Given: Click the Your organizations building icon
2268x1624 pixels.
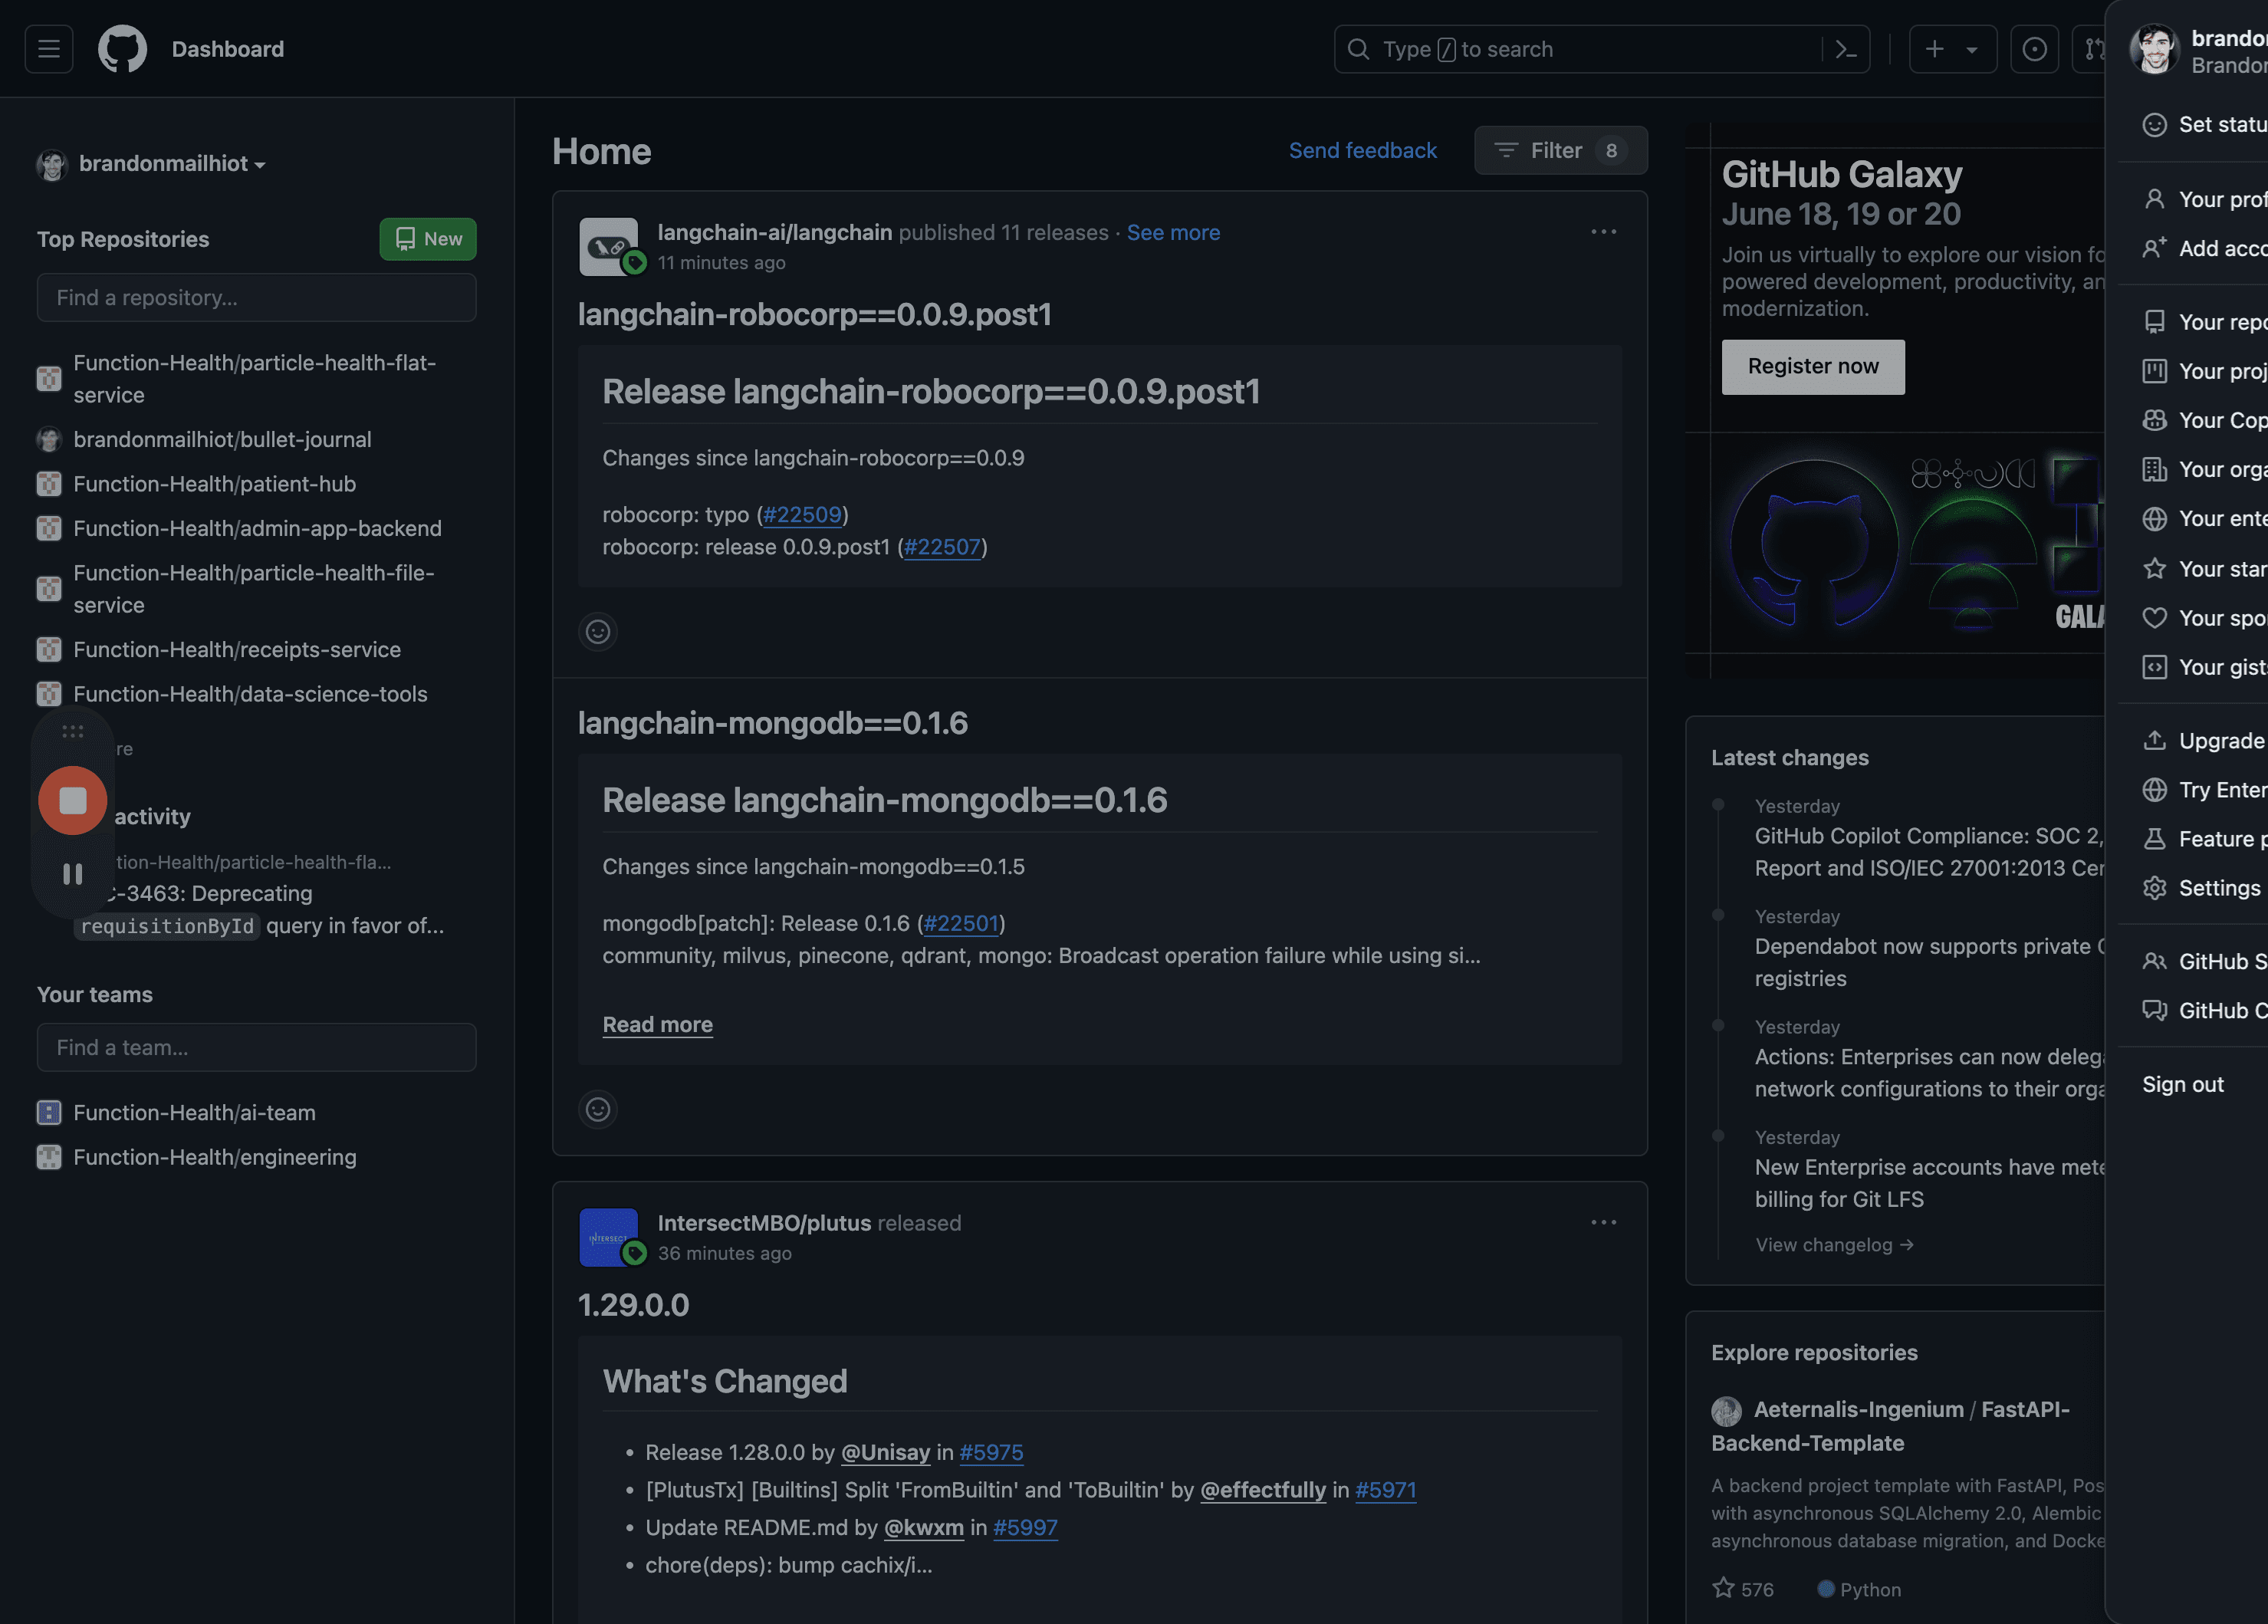Looking at the screenshot, I should pyautogui.click(x=2154, y=469).
